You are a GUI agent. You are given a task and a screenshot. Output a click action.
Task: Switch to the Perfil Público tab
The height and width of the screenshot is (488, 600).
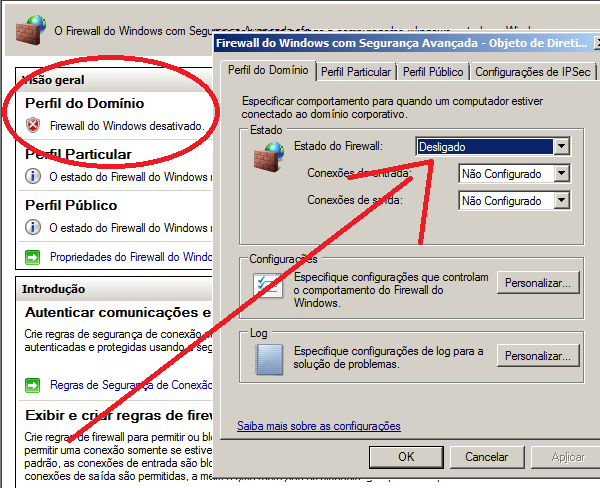click(x=433, y=72)
